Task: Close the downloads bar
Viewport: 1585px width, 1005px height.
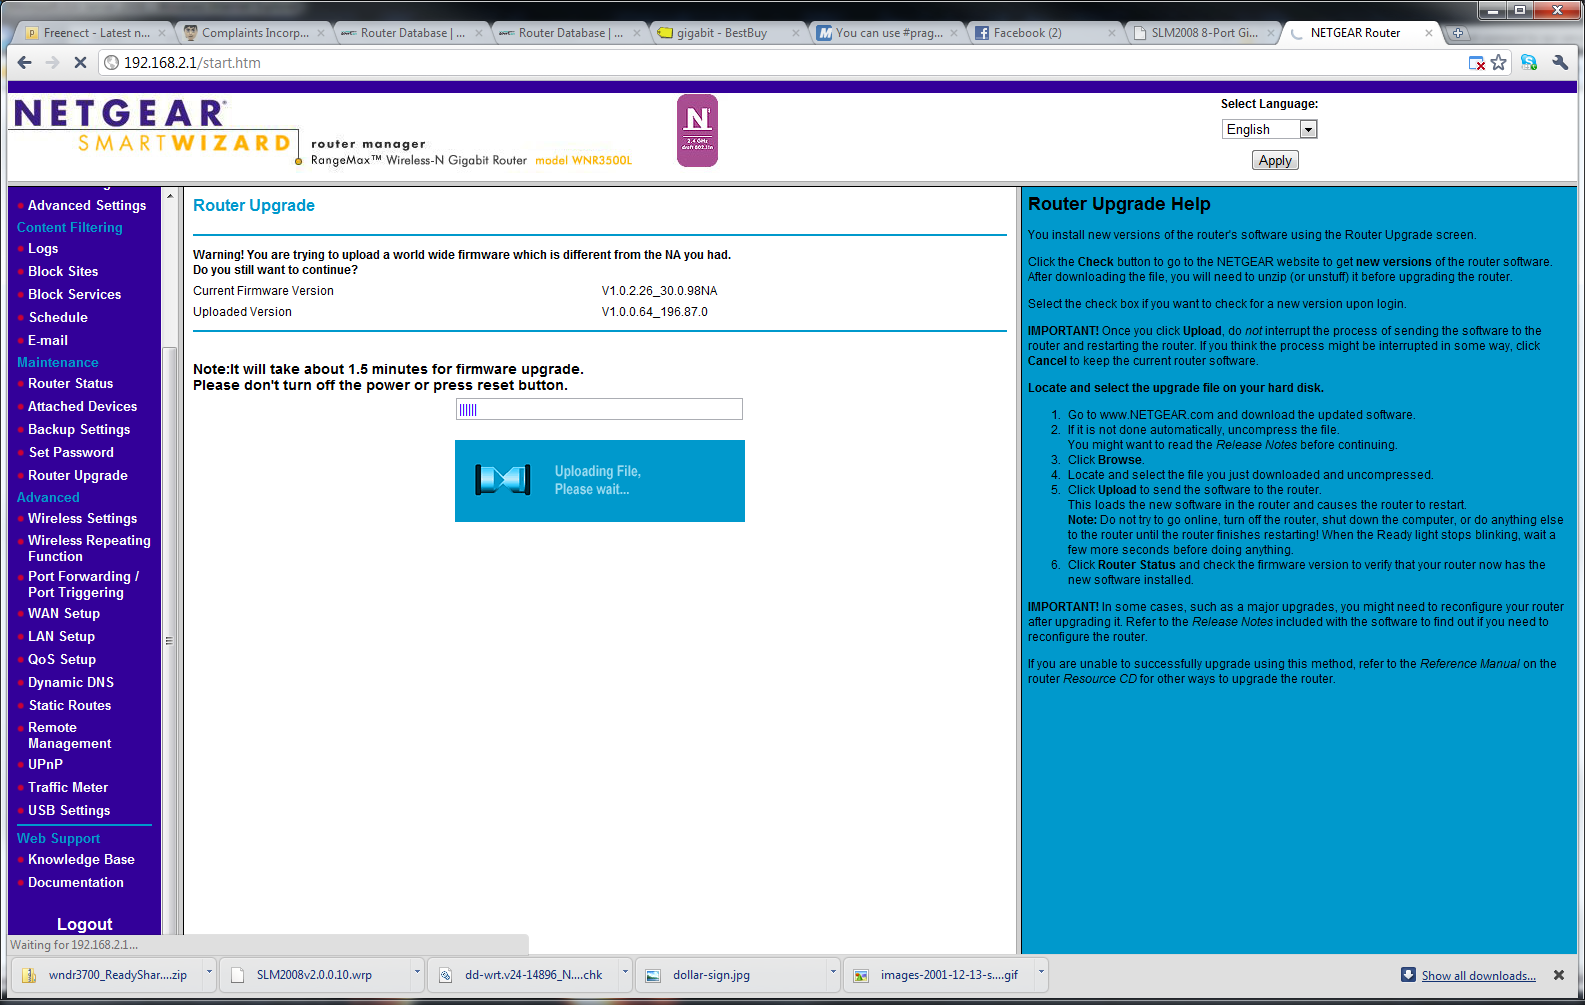Action: (1558, 975)
